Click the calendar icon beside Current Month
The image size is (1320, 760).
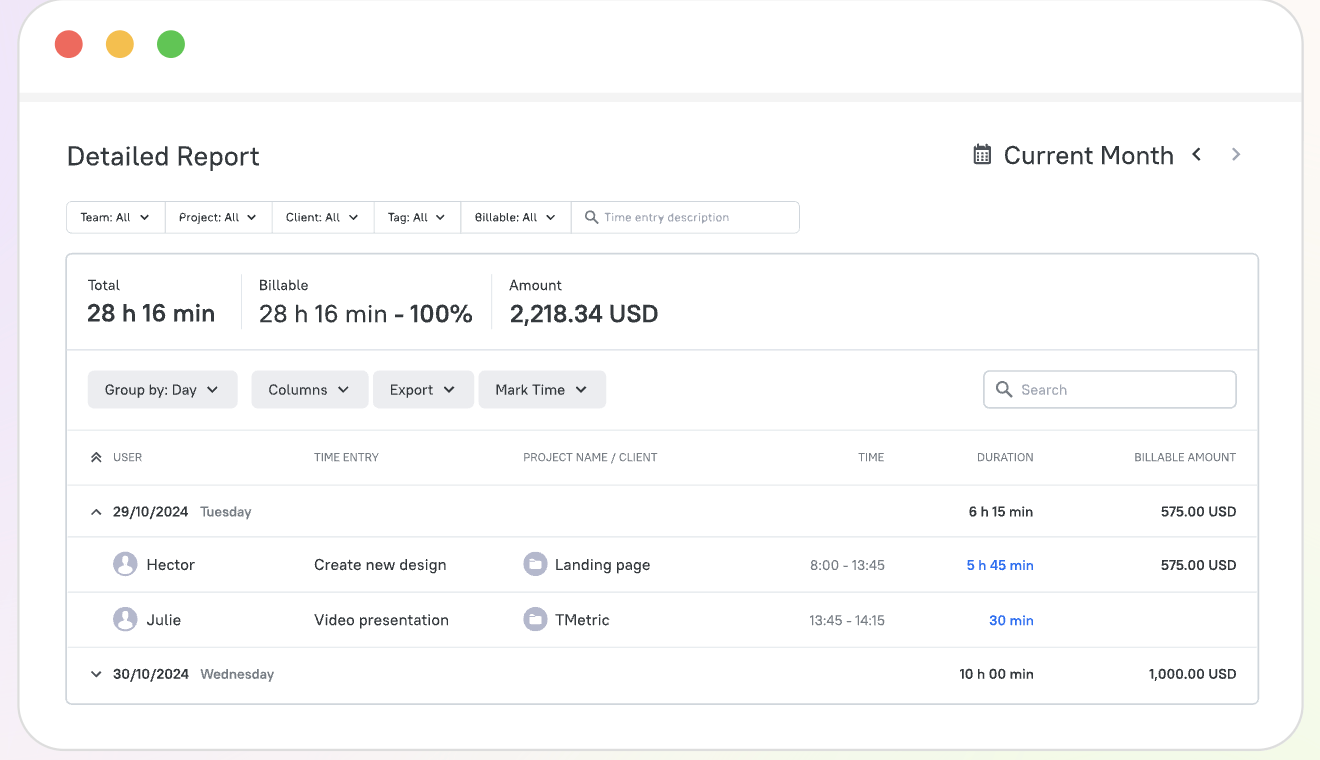click(982, 155)
